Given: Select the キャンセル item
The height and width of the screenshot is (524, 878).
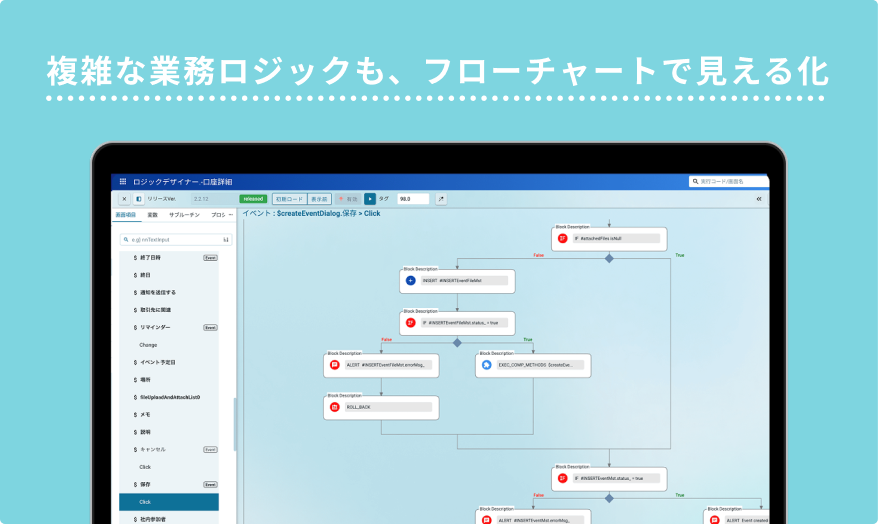Looking at the screenshot, I should (x=152, y=449).
